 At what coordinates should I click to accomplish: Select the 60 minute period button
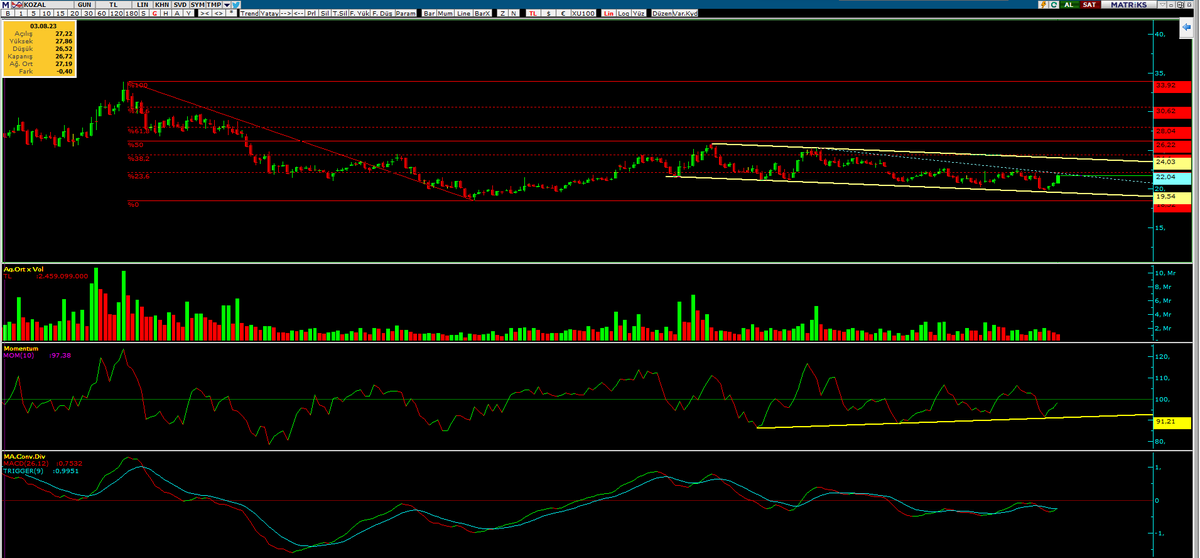(102, 13)
